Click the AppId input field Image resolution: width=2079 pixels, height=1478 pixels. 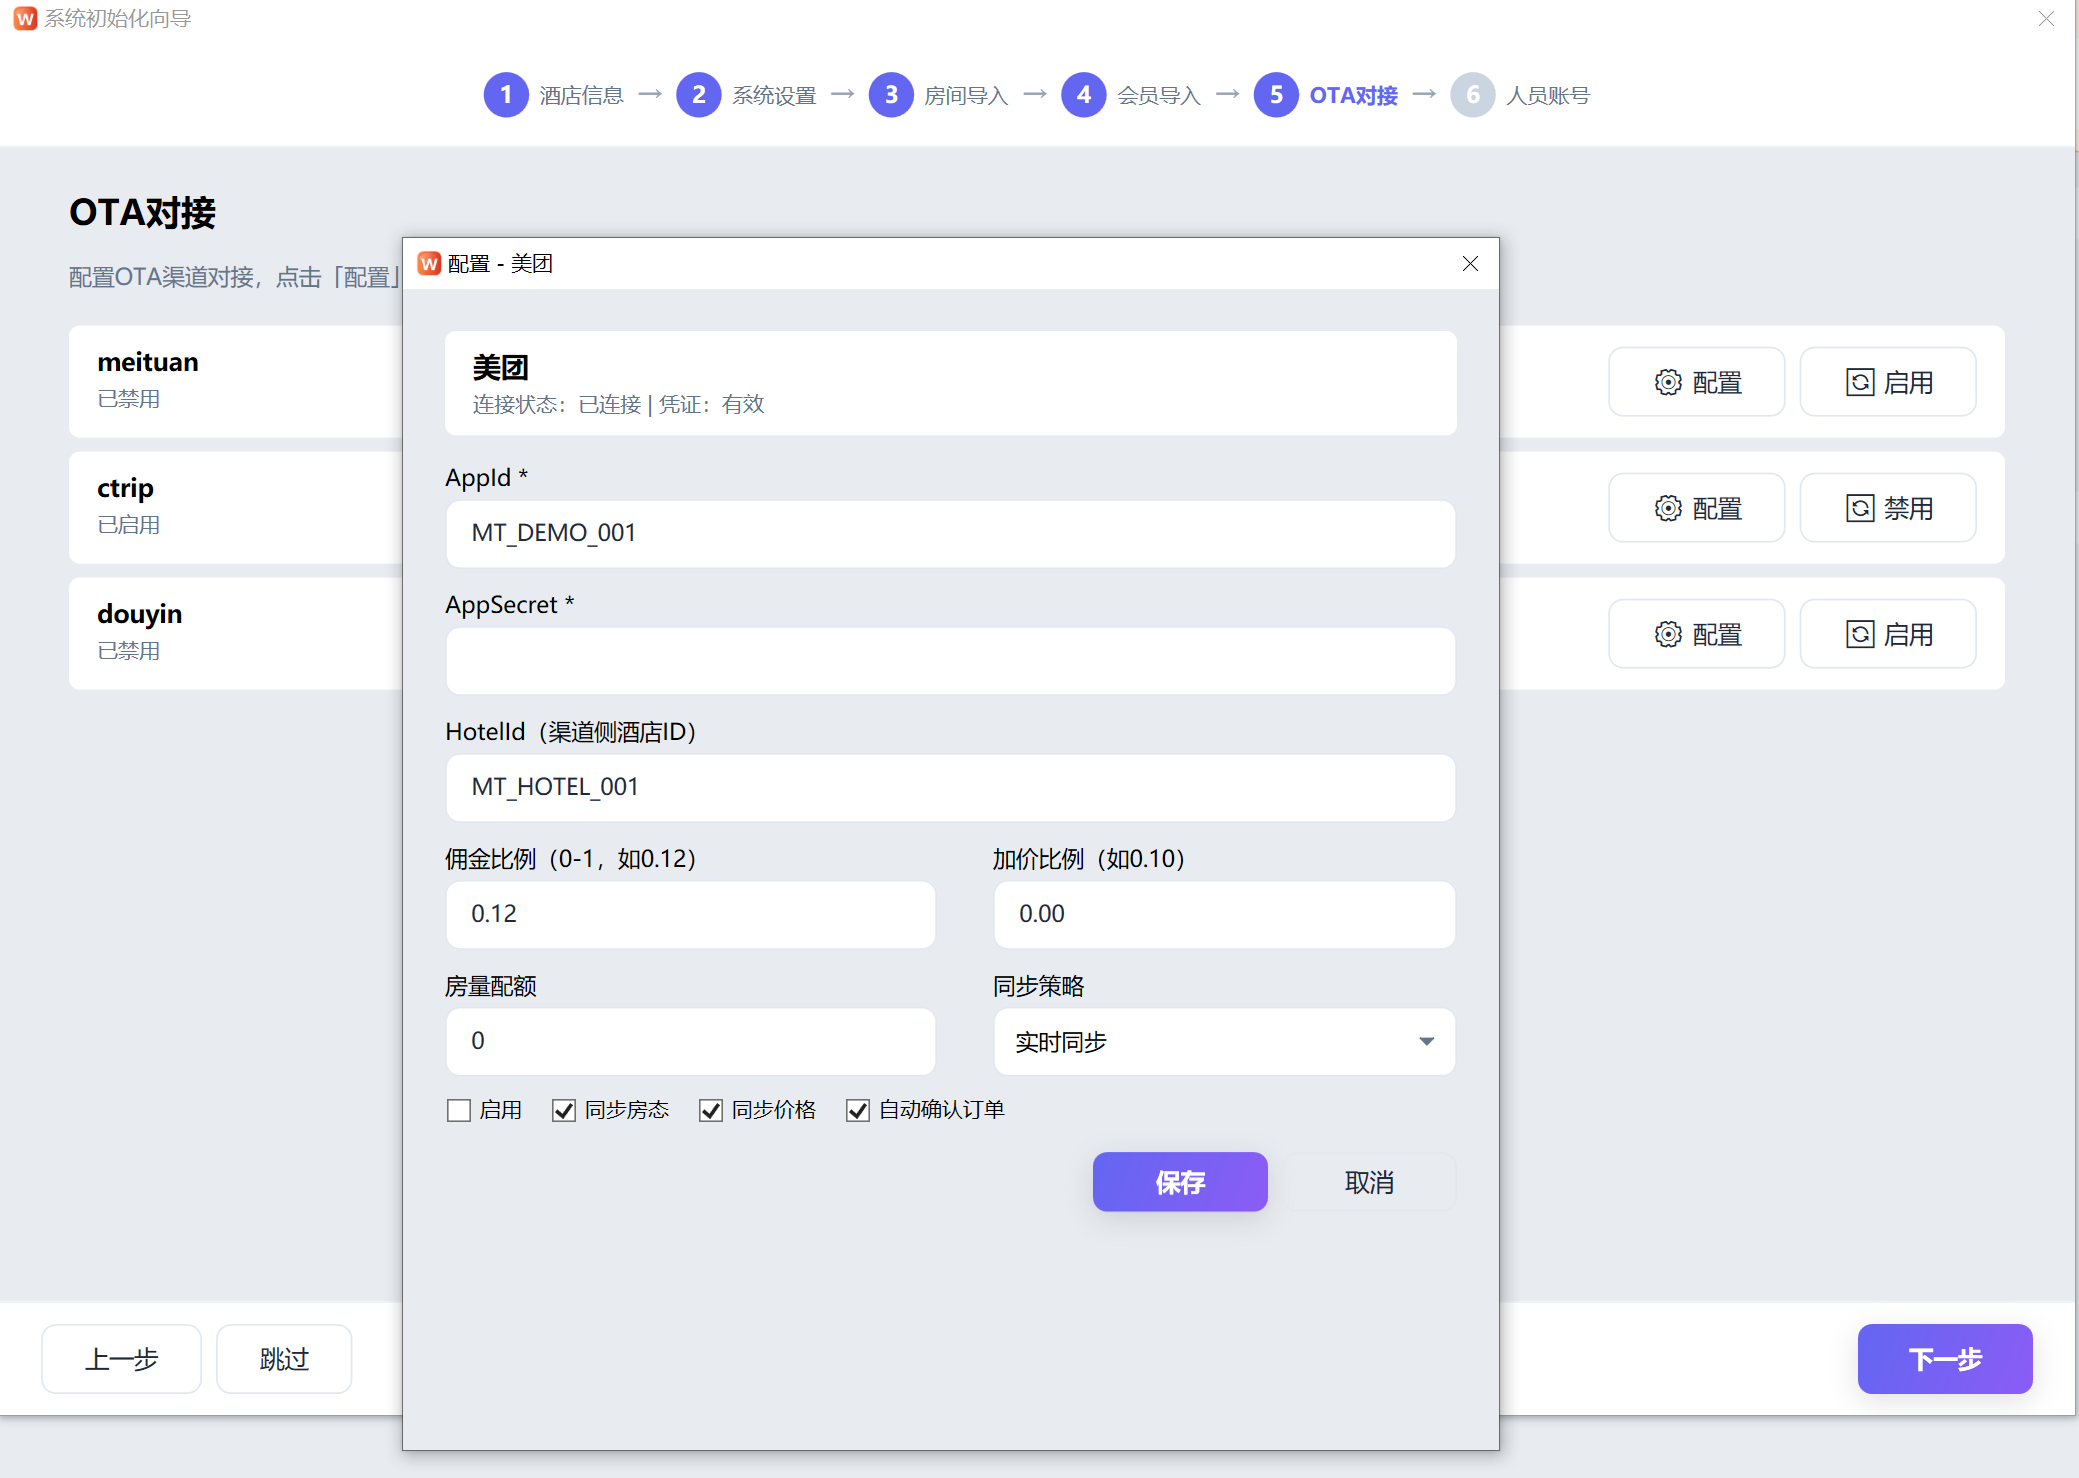[x=950, y=534]
